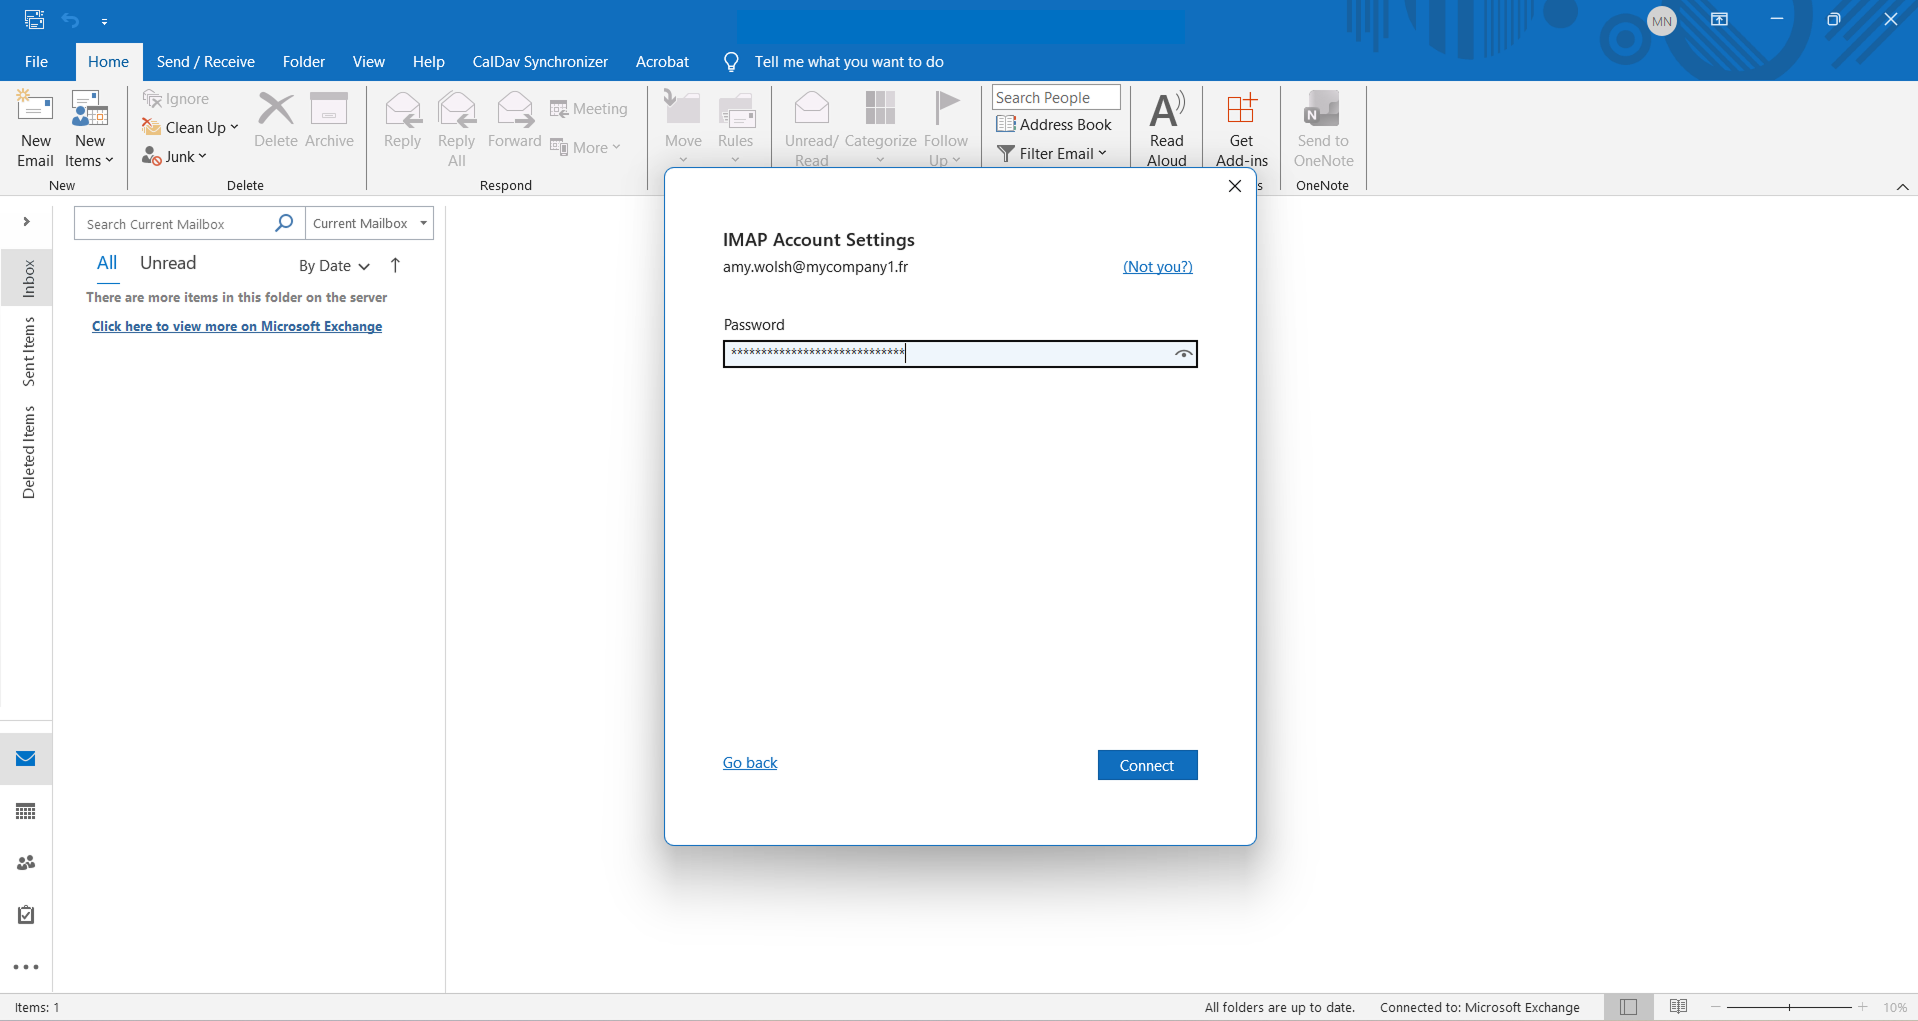Click the Reply icon
1918x1021 pixels.
(x=403, y=108)
